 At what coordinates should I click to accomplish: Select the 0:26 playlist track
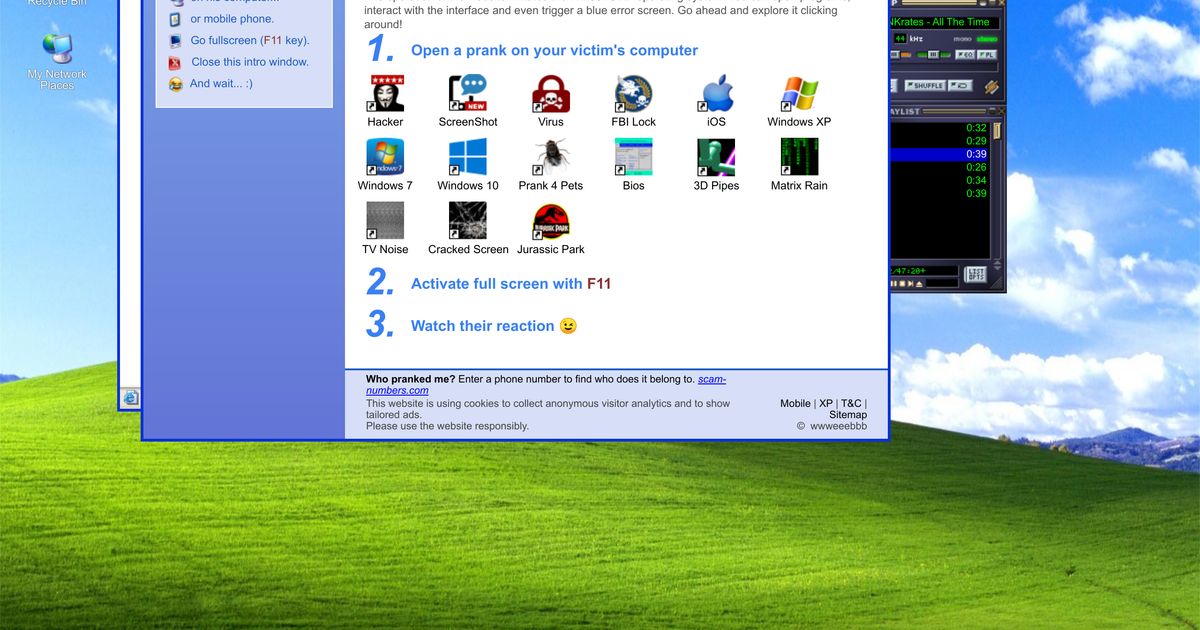[x=939, y=167]
